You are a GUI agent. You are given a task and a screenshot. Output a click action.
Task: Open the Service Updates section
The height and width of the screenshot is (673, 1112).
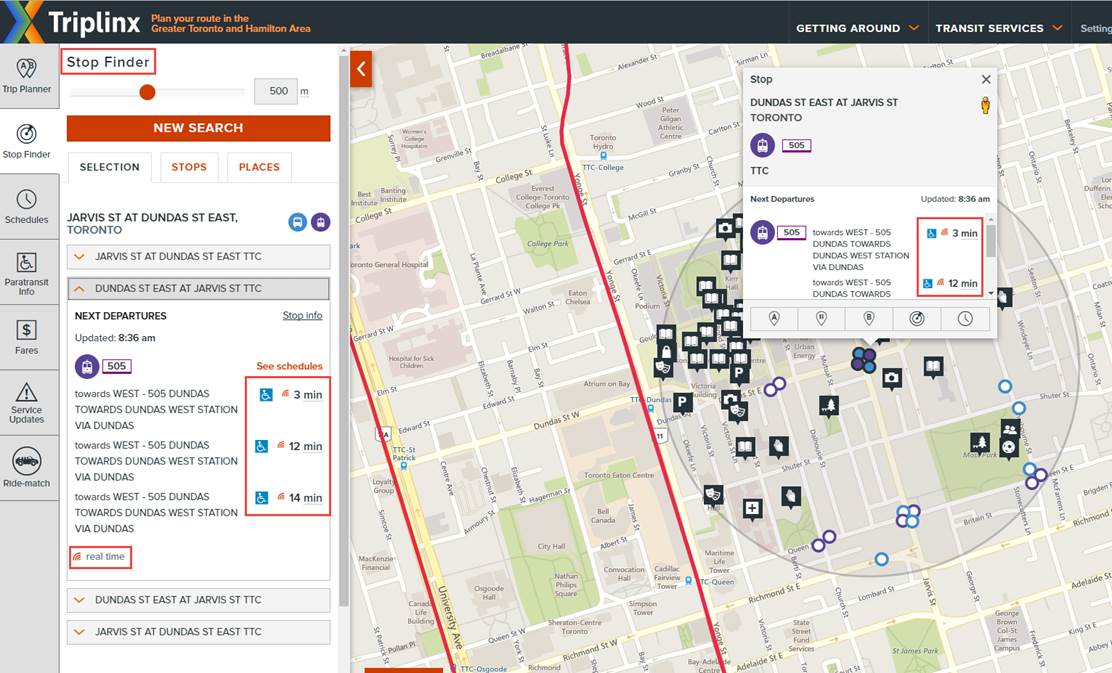(x=27, y=402)
